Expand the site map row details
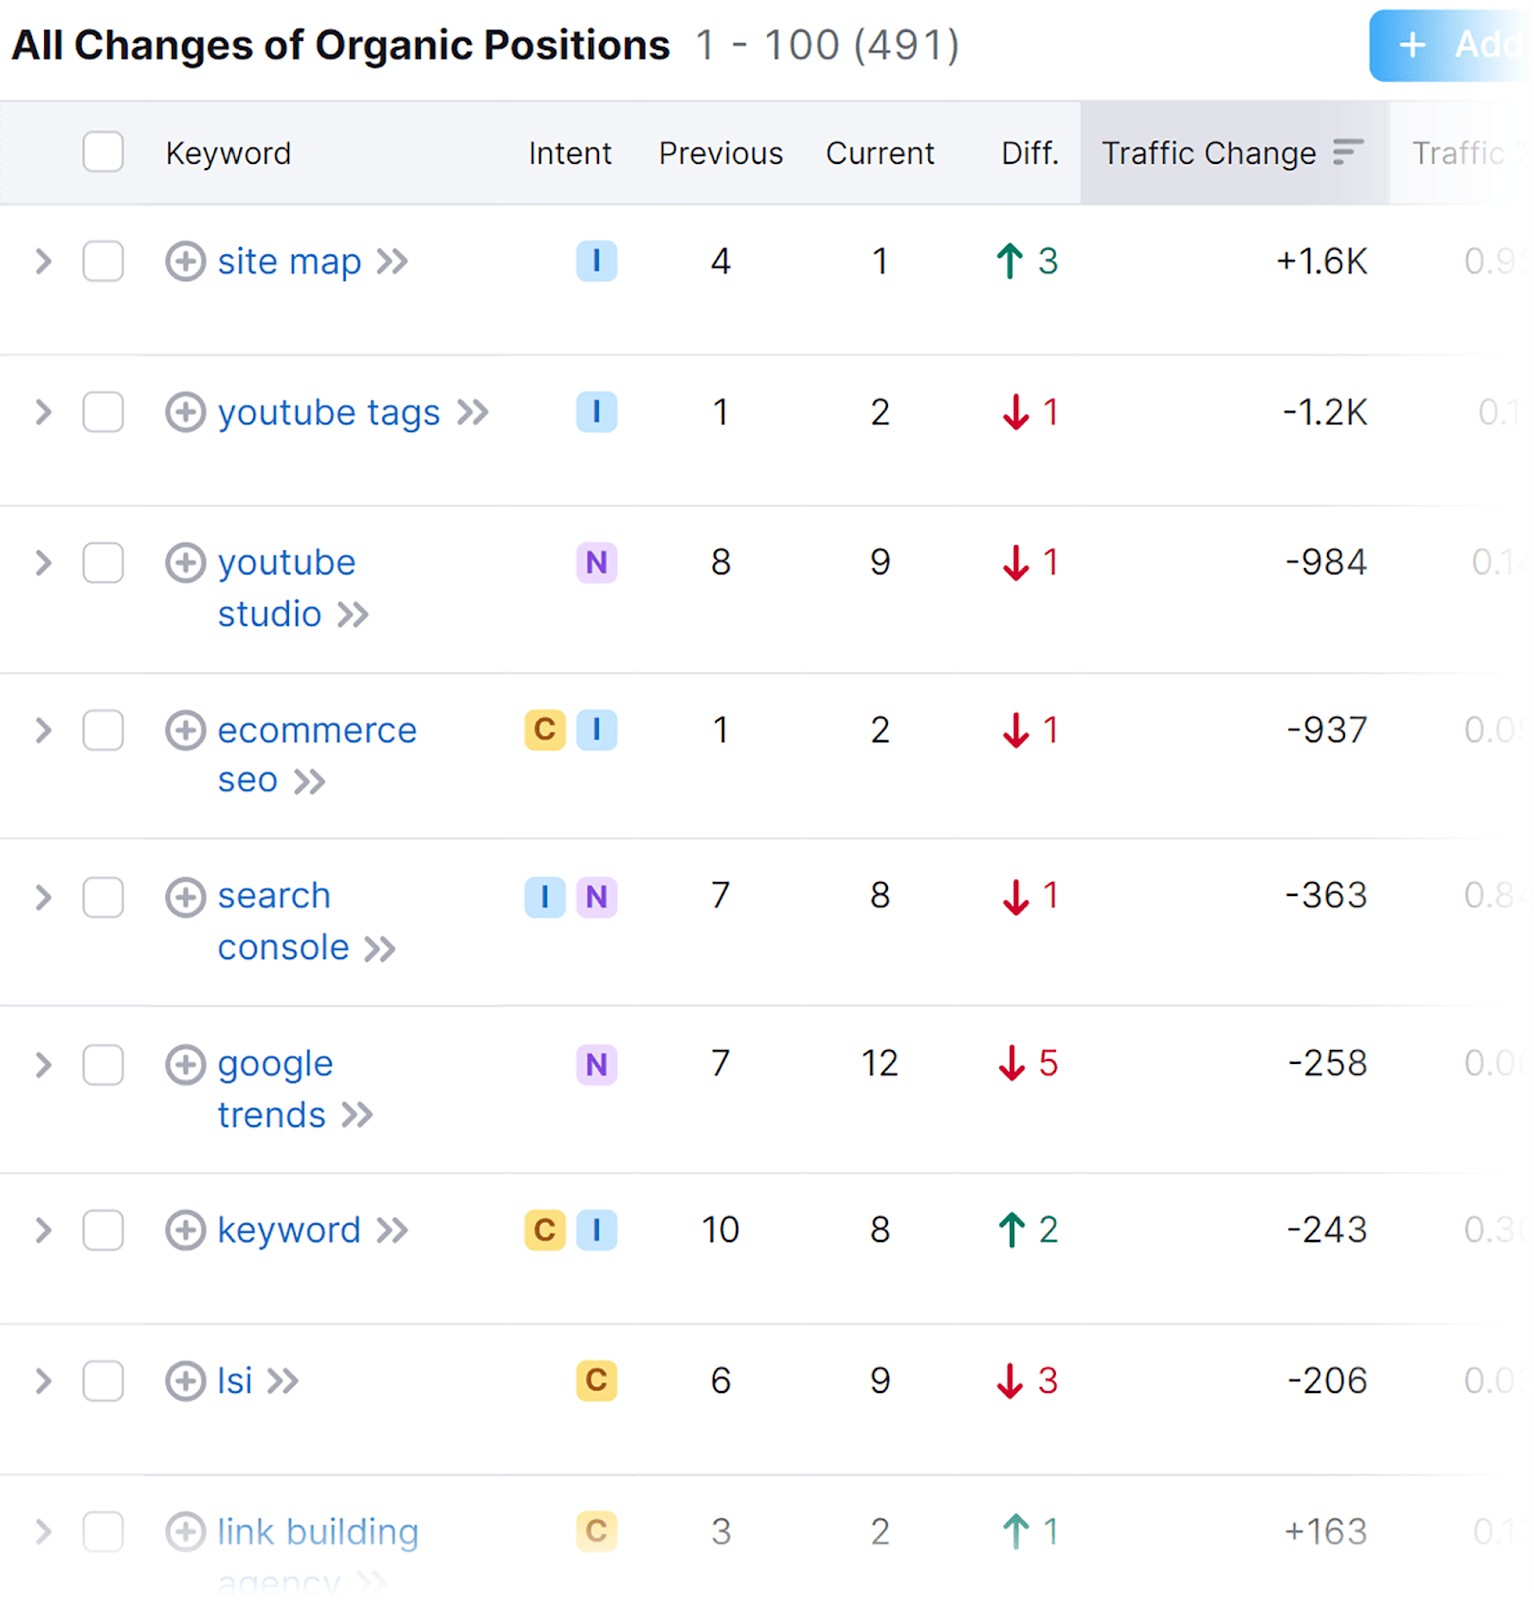This screenshot has height=1600, width=1534. tap(43, 262)
